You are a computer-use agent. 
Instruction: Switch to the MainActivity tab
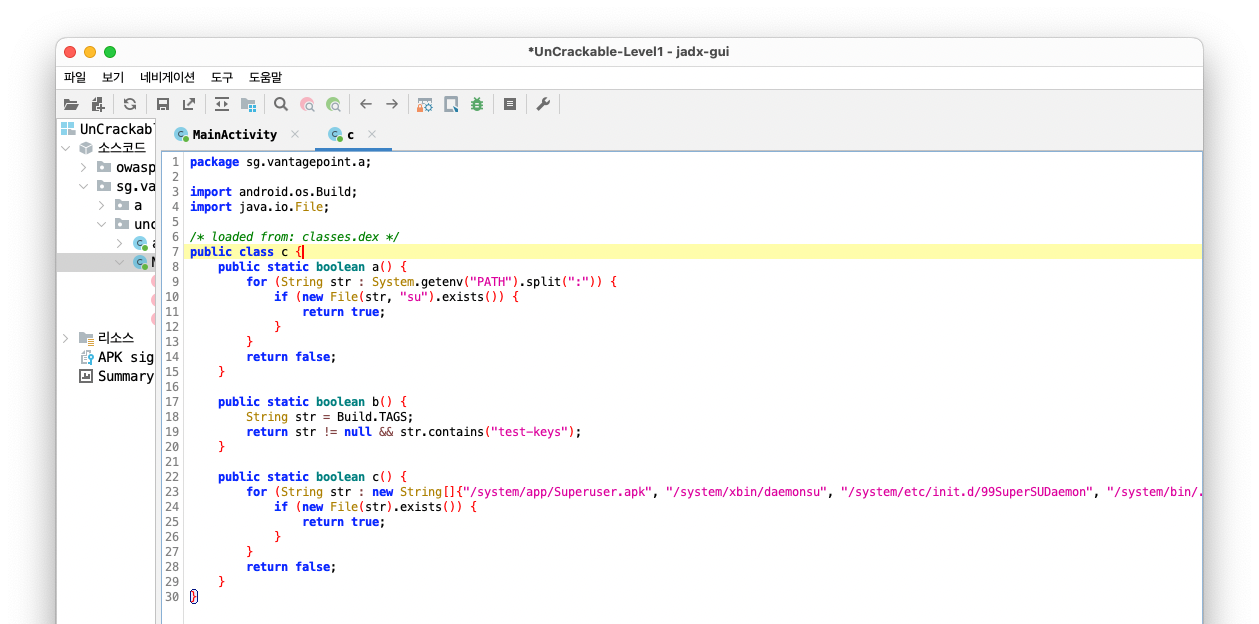pos(235,134)
